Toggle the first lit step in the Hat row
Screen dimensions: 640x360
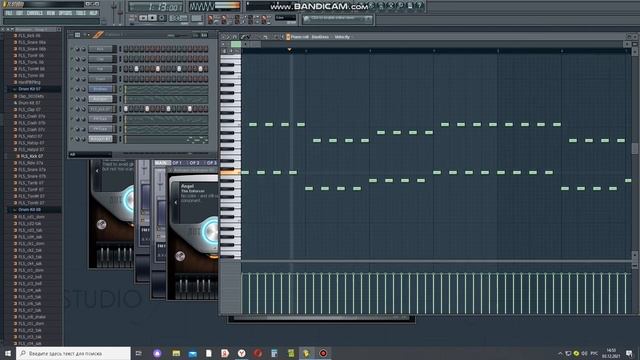point(136,69)
